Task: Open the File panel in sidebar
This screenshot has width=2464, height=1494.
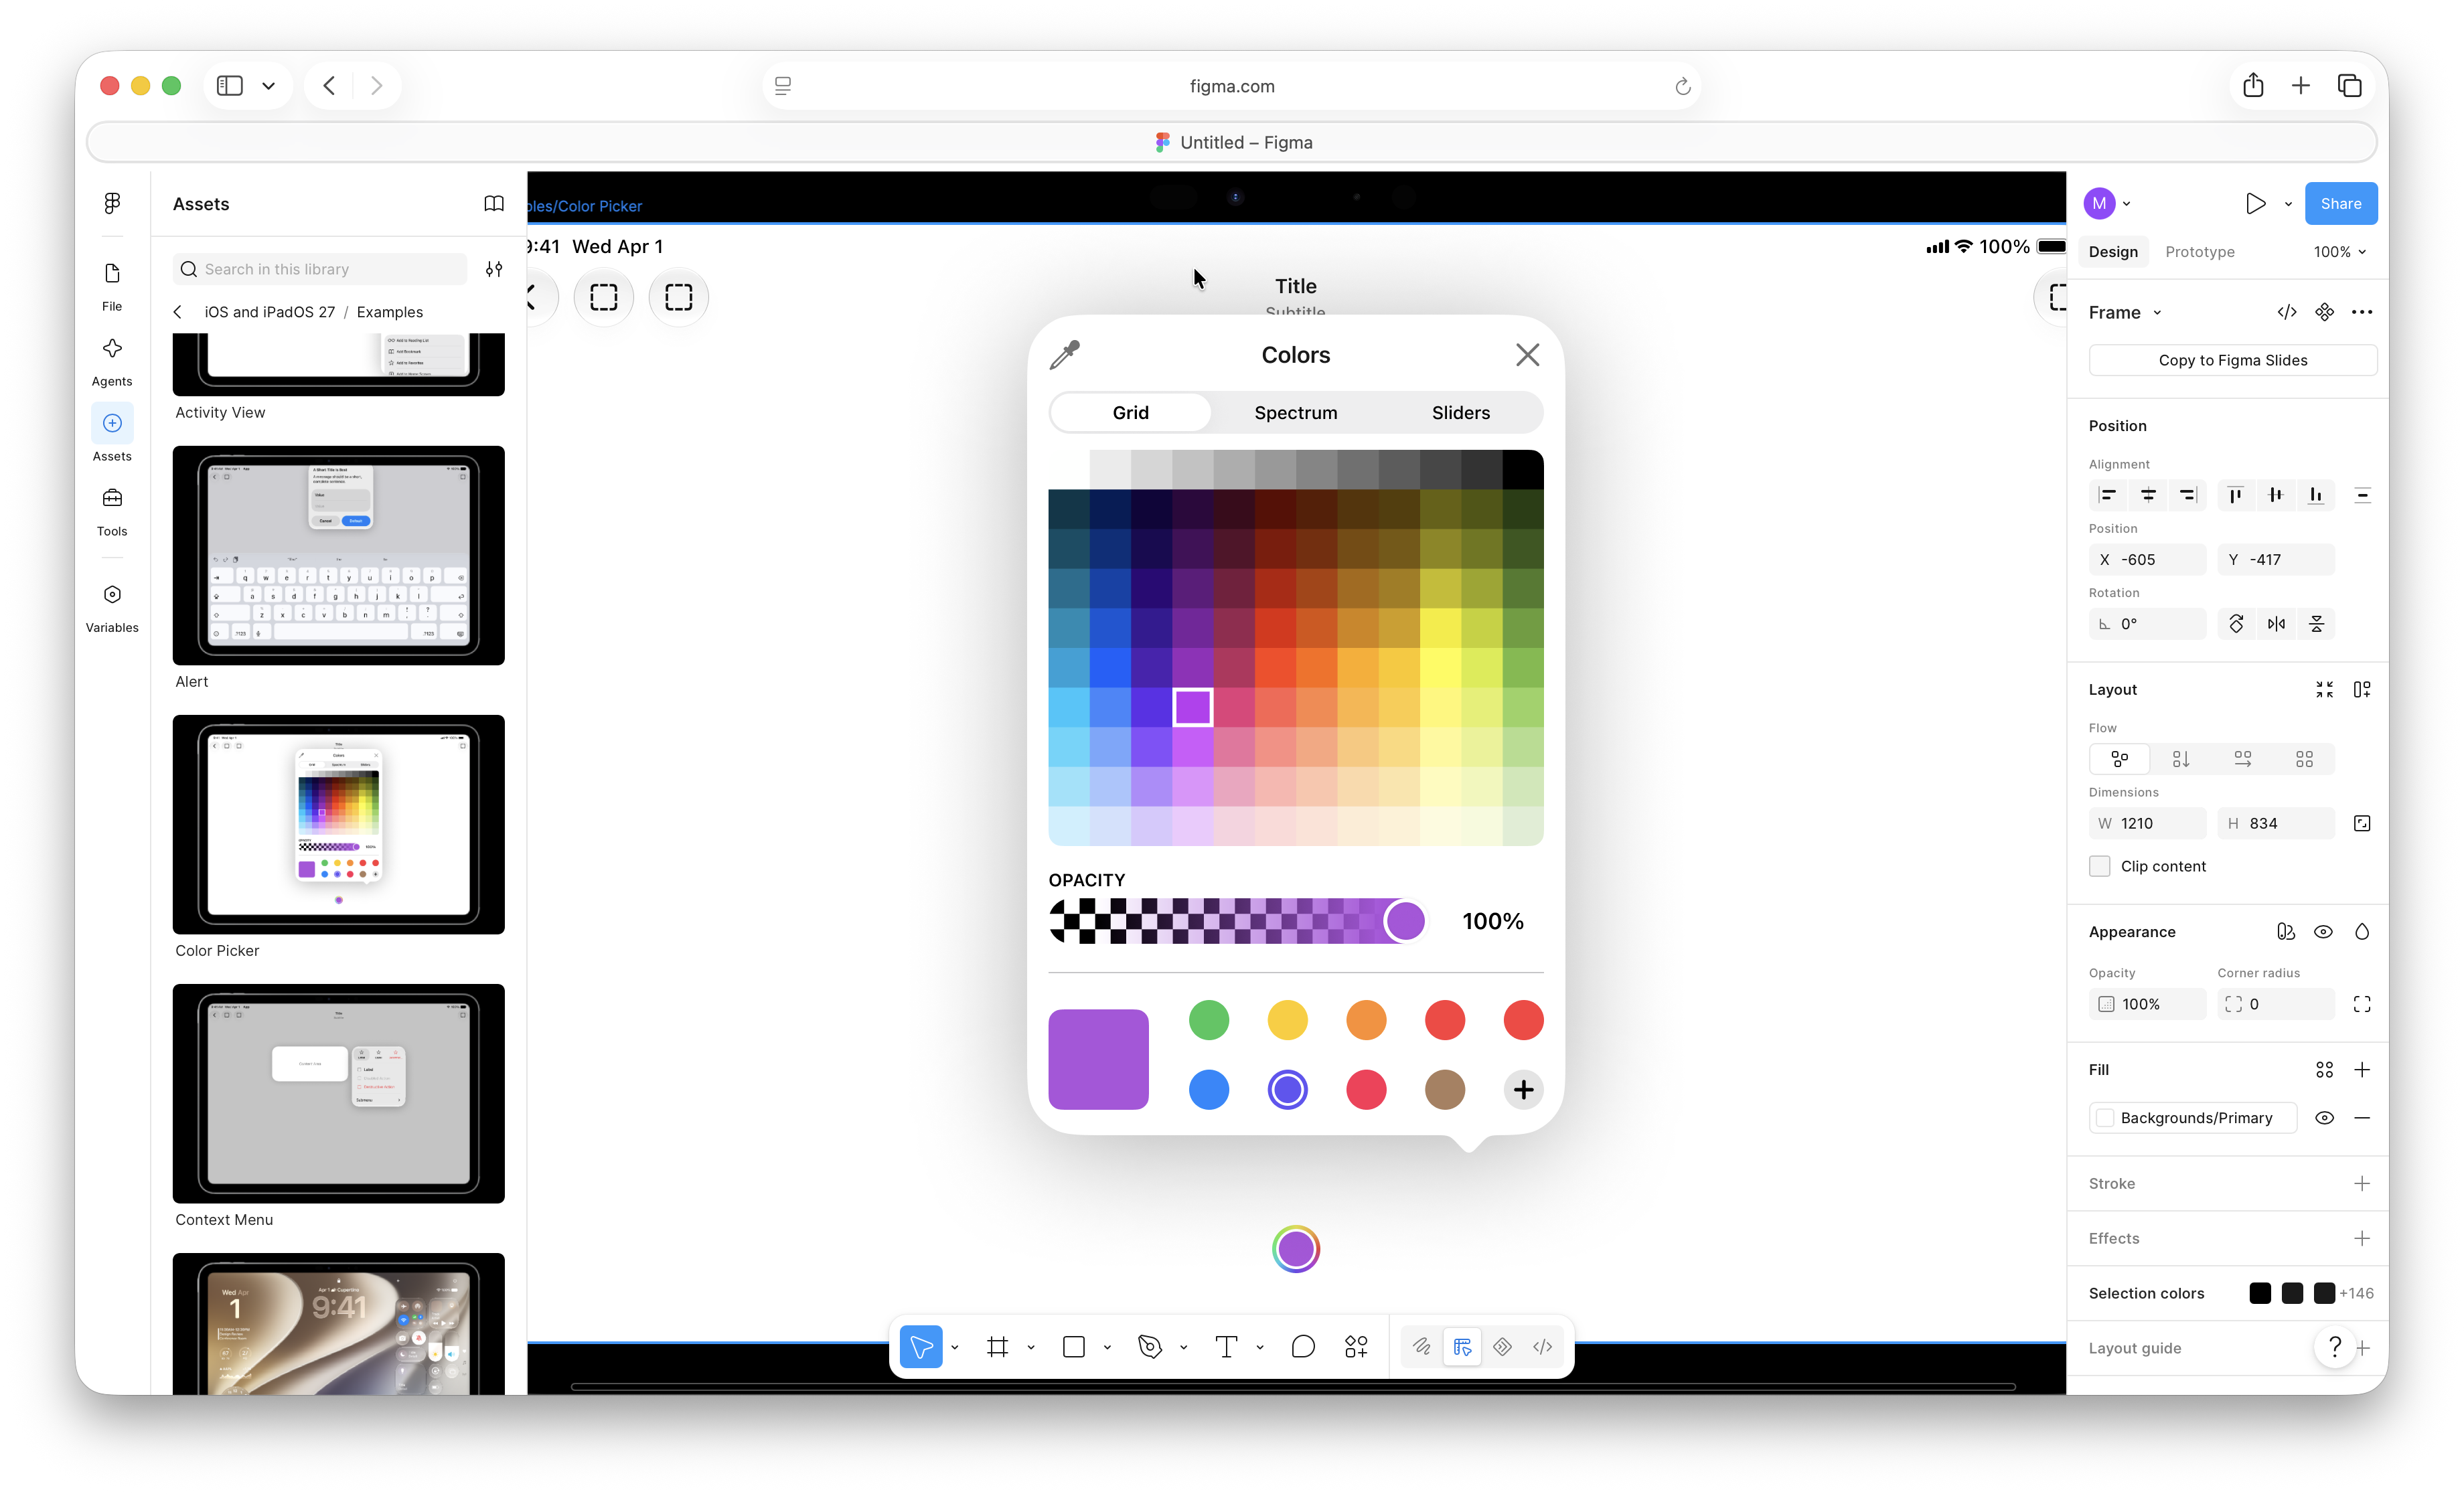Action: click(112, 286)
